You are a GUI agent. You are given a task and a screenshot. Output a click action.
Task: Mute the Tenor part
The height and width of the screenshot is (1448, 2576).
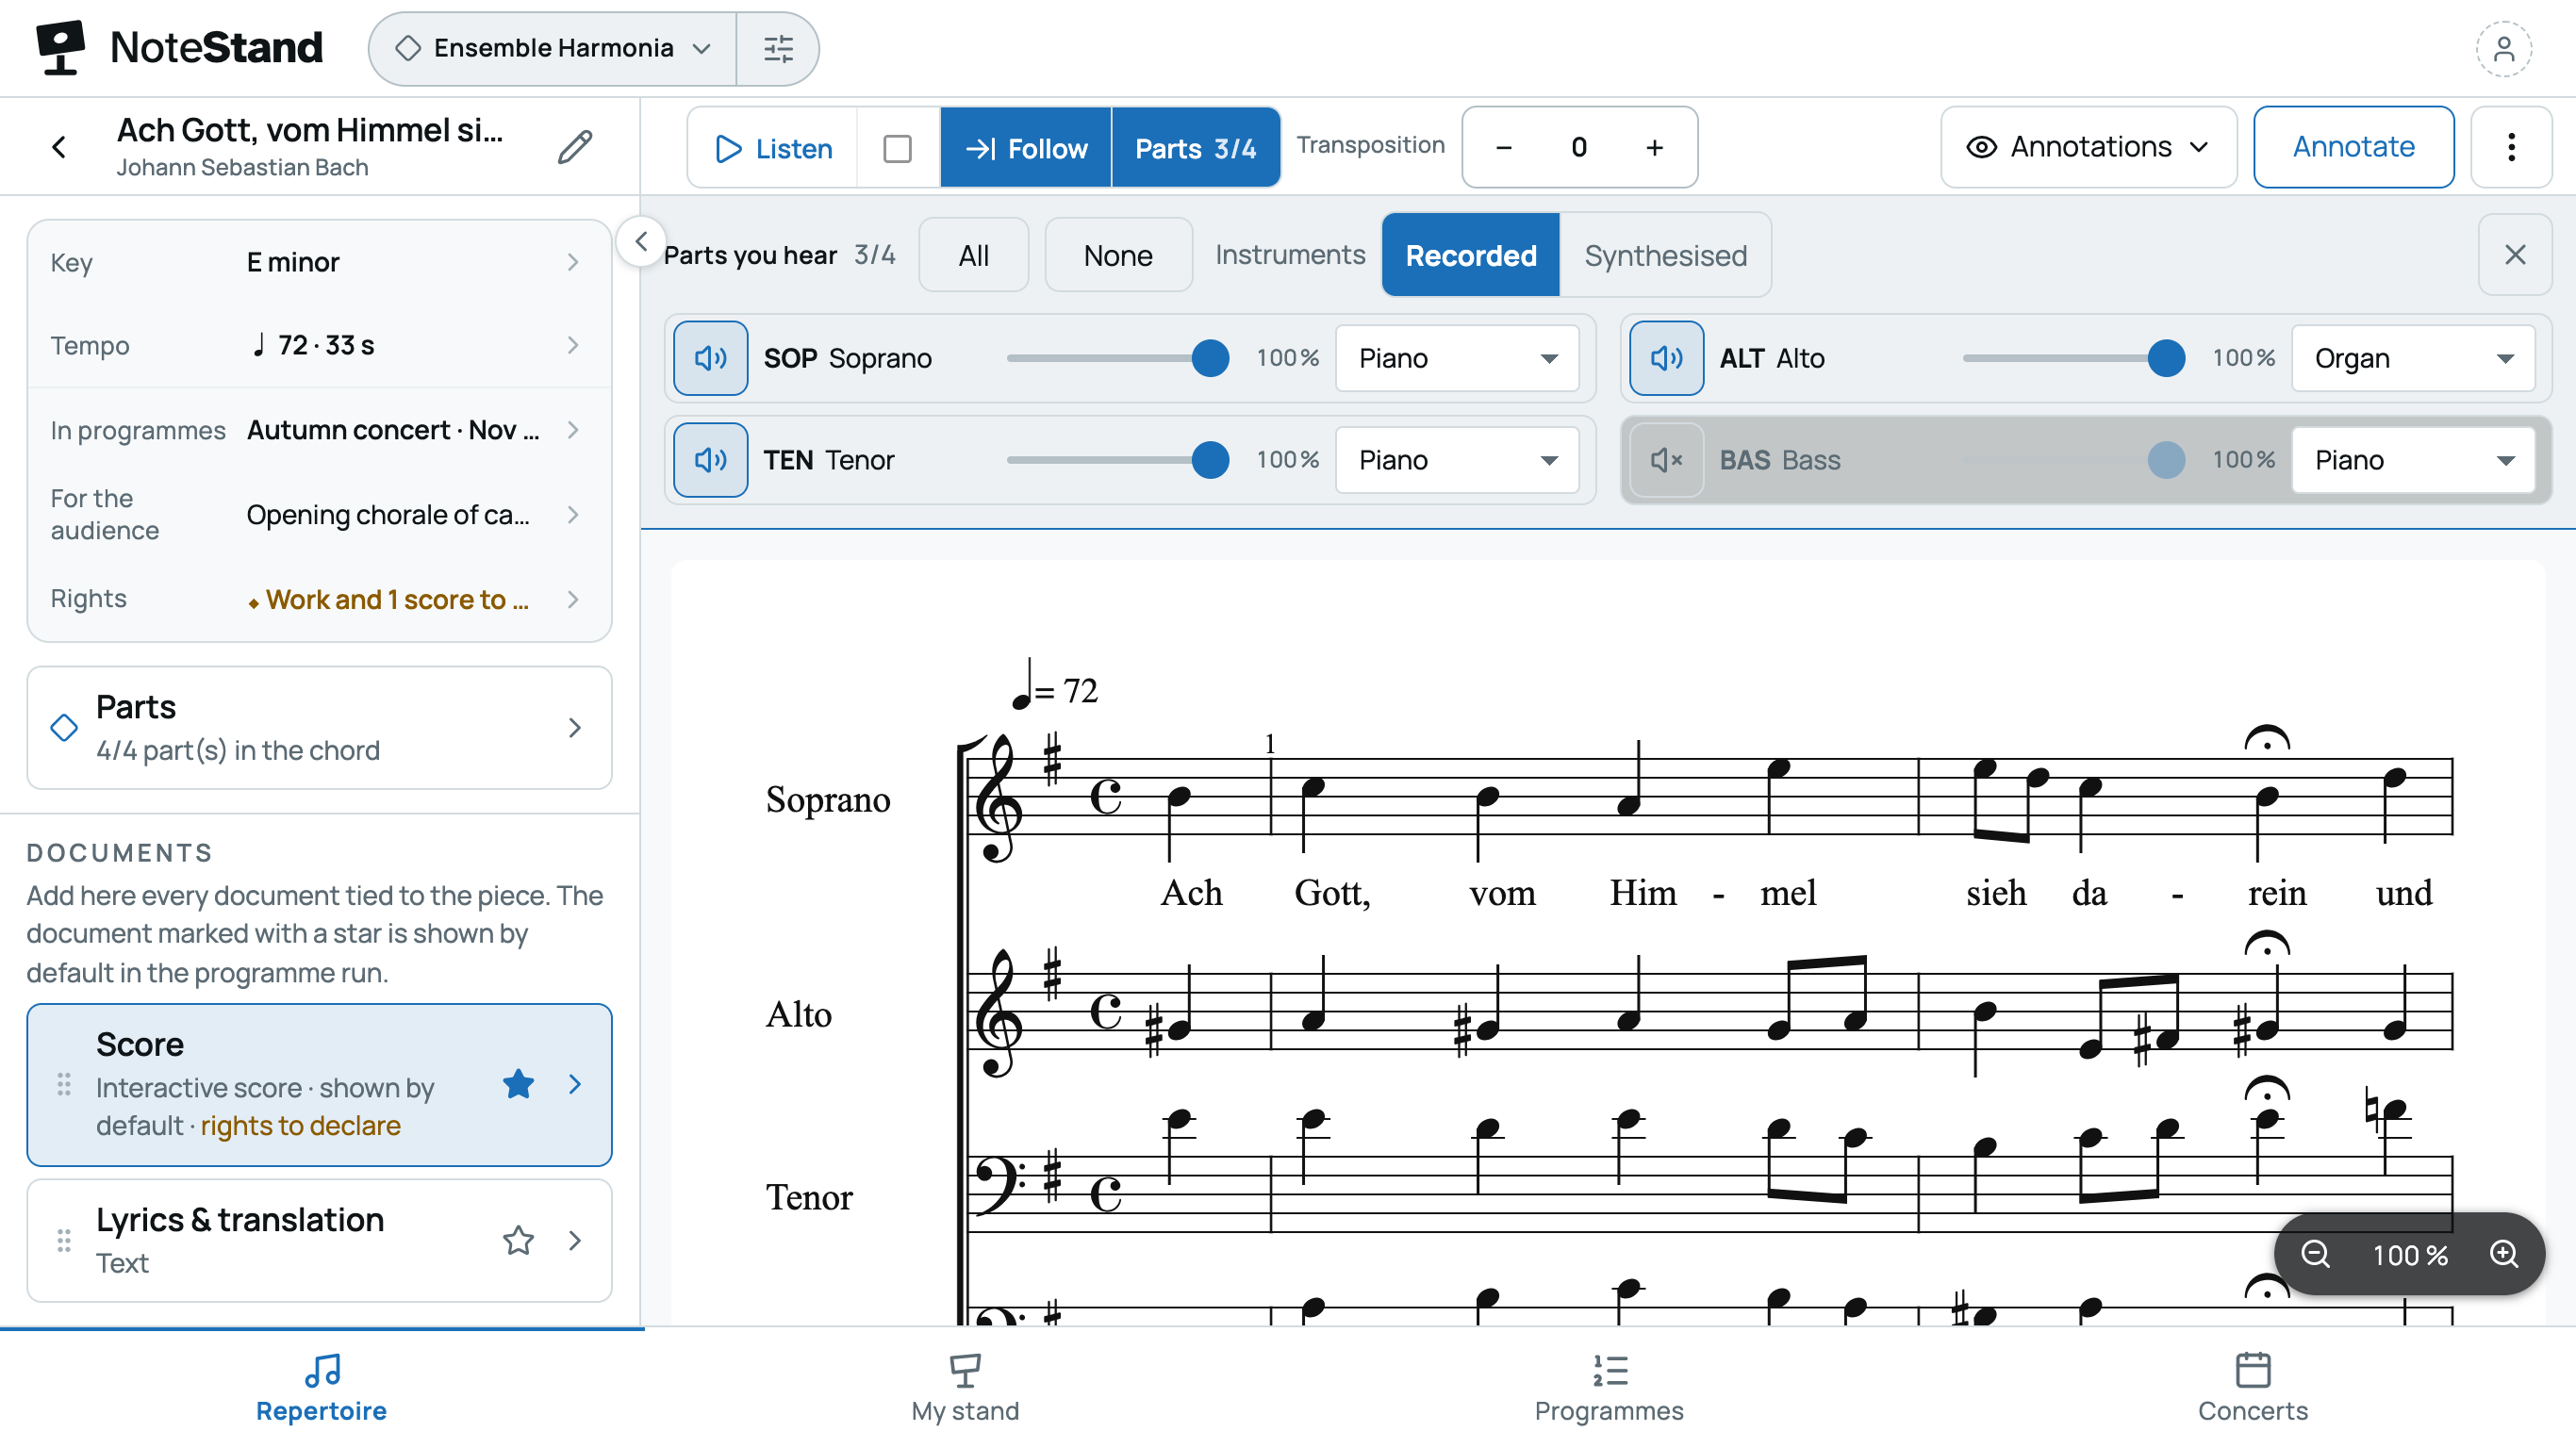click(710, 460)
